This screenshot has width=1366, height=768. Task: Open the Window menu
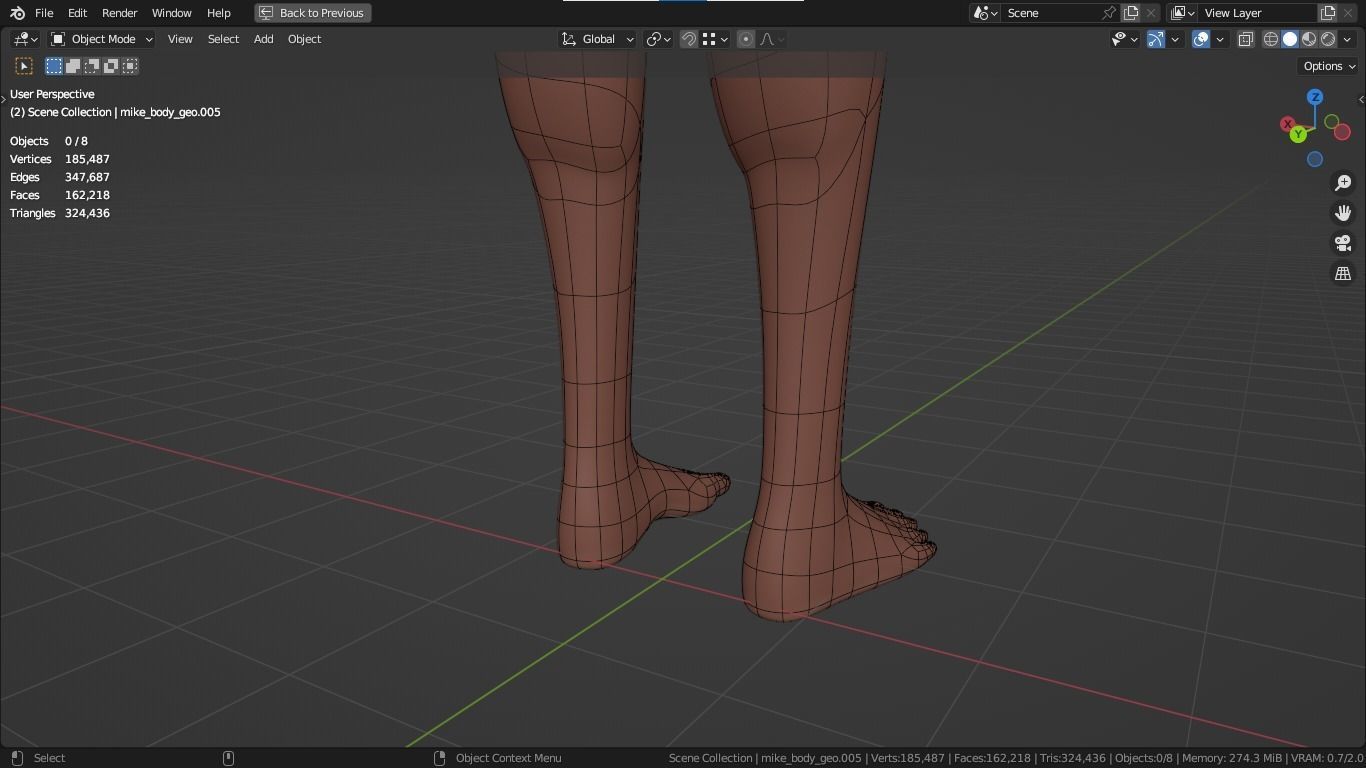click(172, 13)
